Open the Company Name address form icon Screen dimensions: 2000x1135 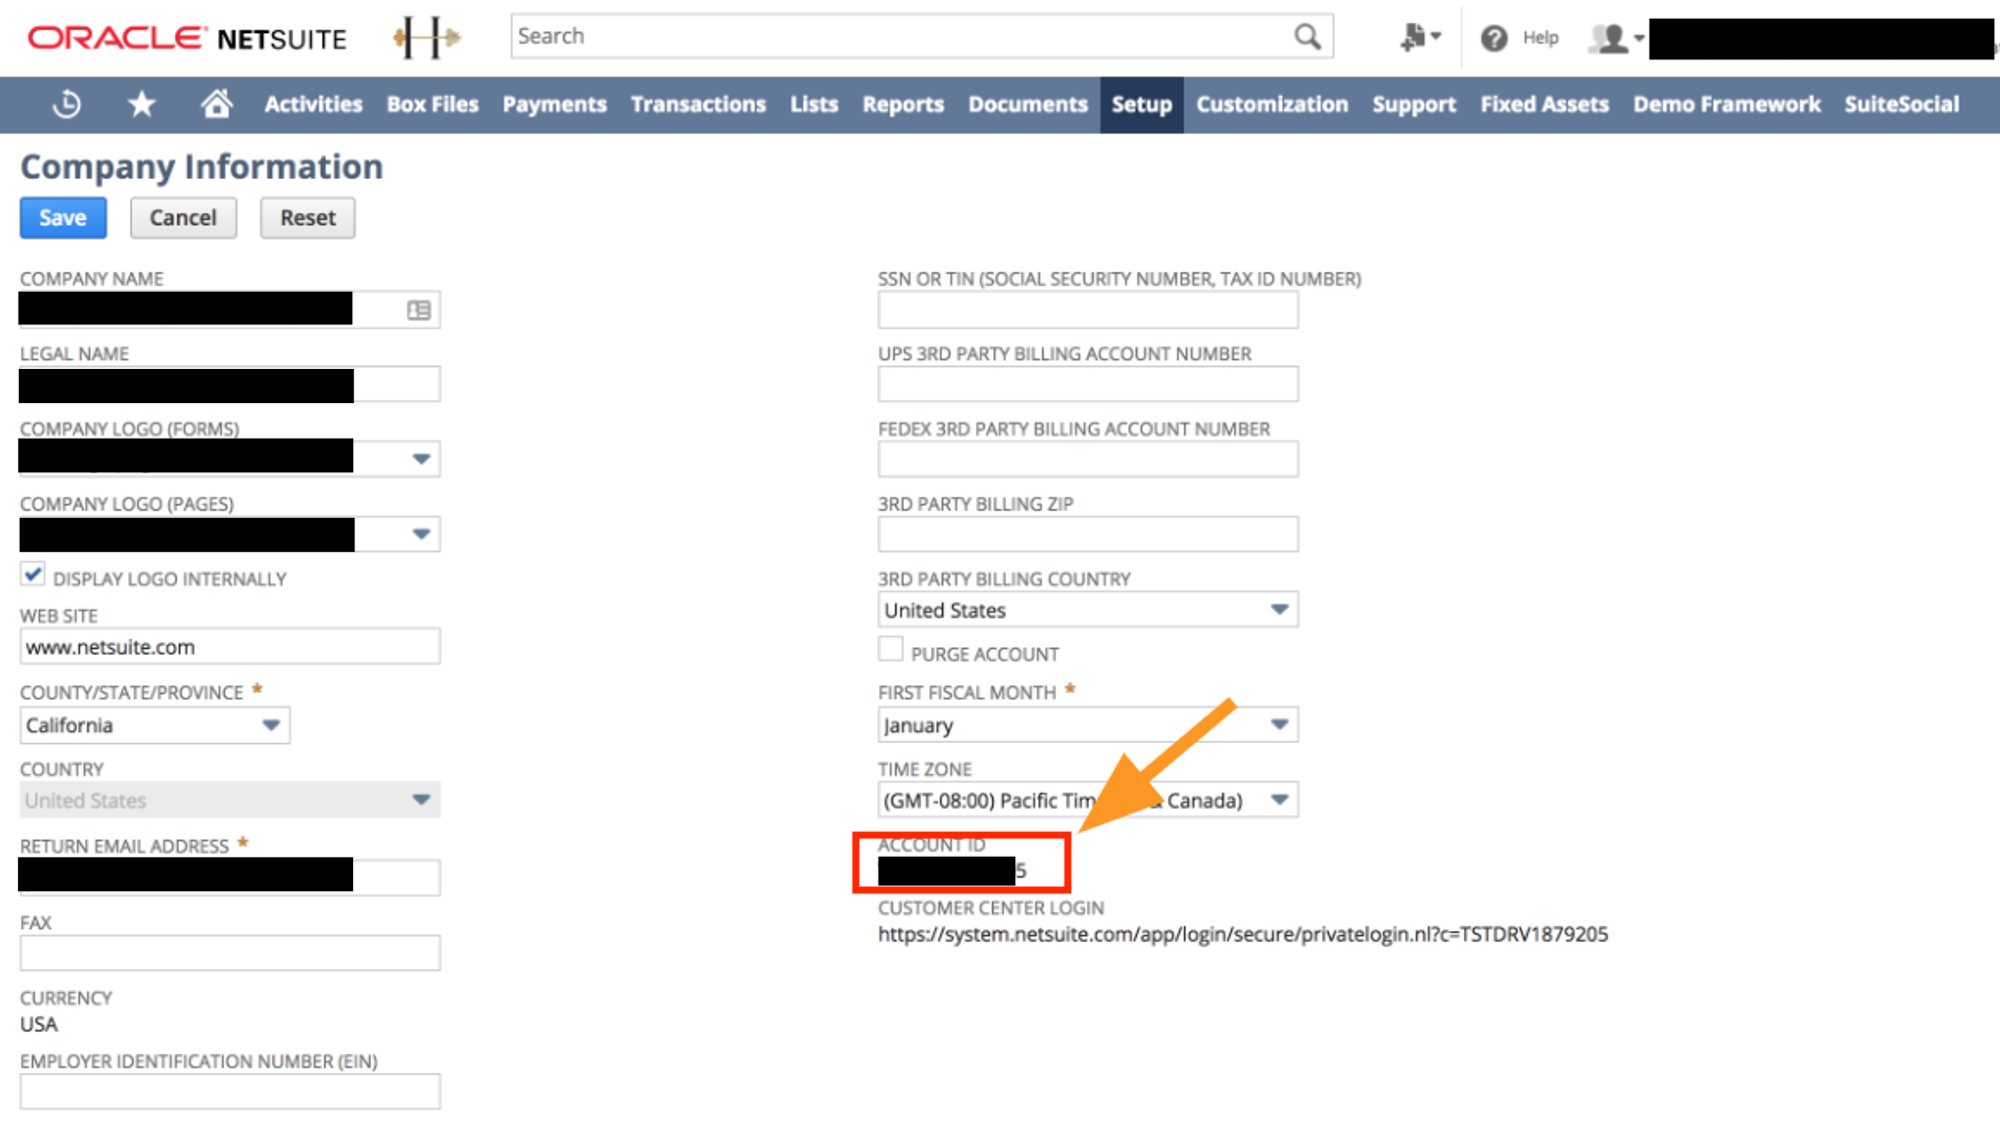point(419,311)
